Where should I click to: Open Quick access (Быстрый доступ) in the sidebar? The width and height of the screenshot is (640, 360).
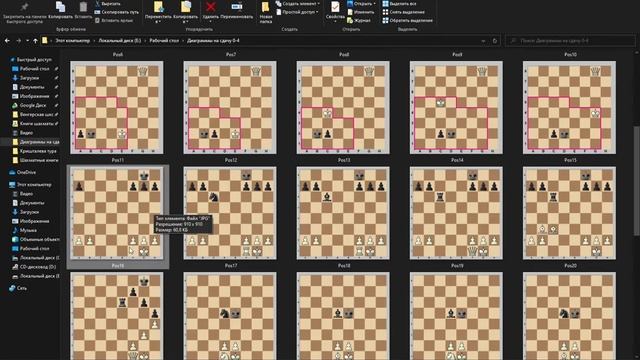[34, 60]
